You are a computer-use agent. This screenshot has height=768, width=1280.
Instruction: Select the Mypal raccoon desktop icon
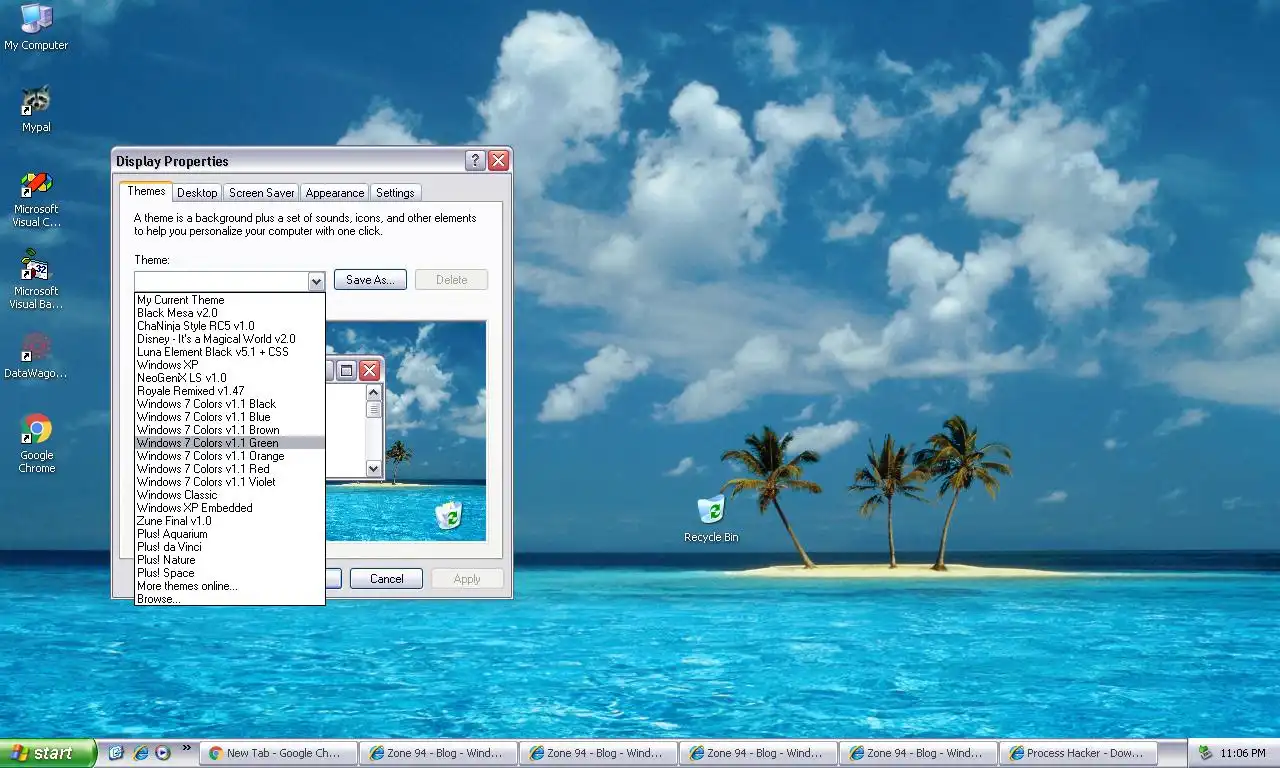(36, 109)
